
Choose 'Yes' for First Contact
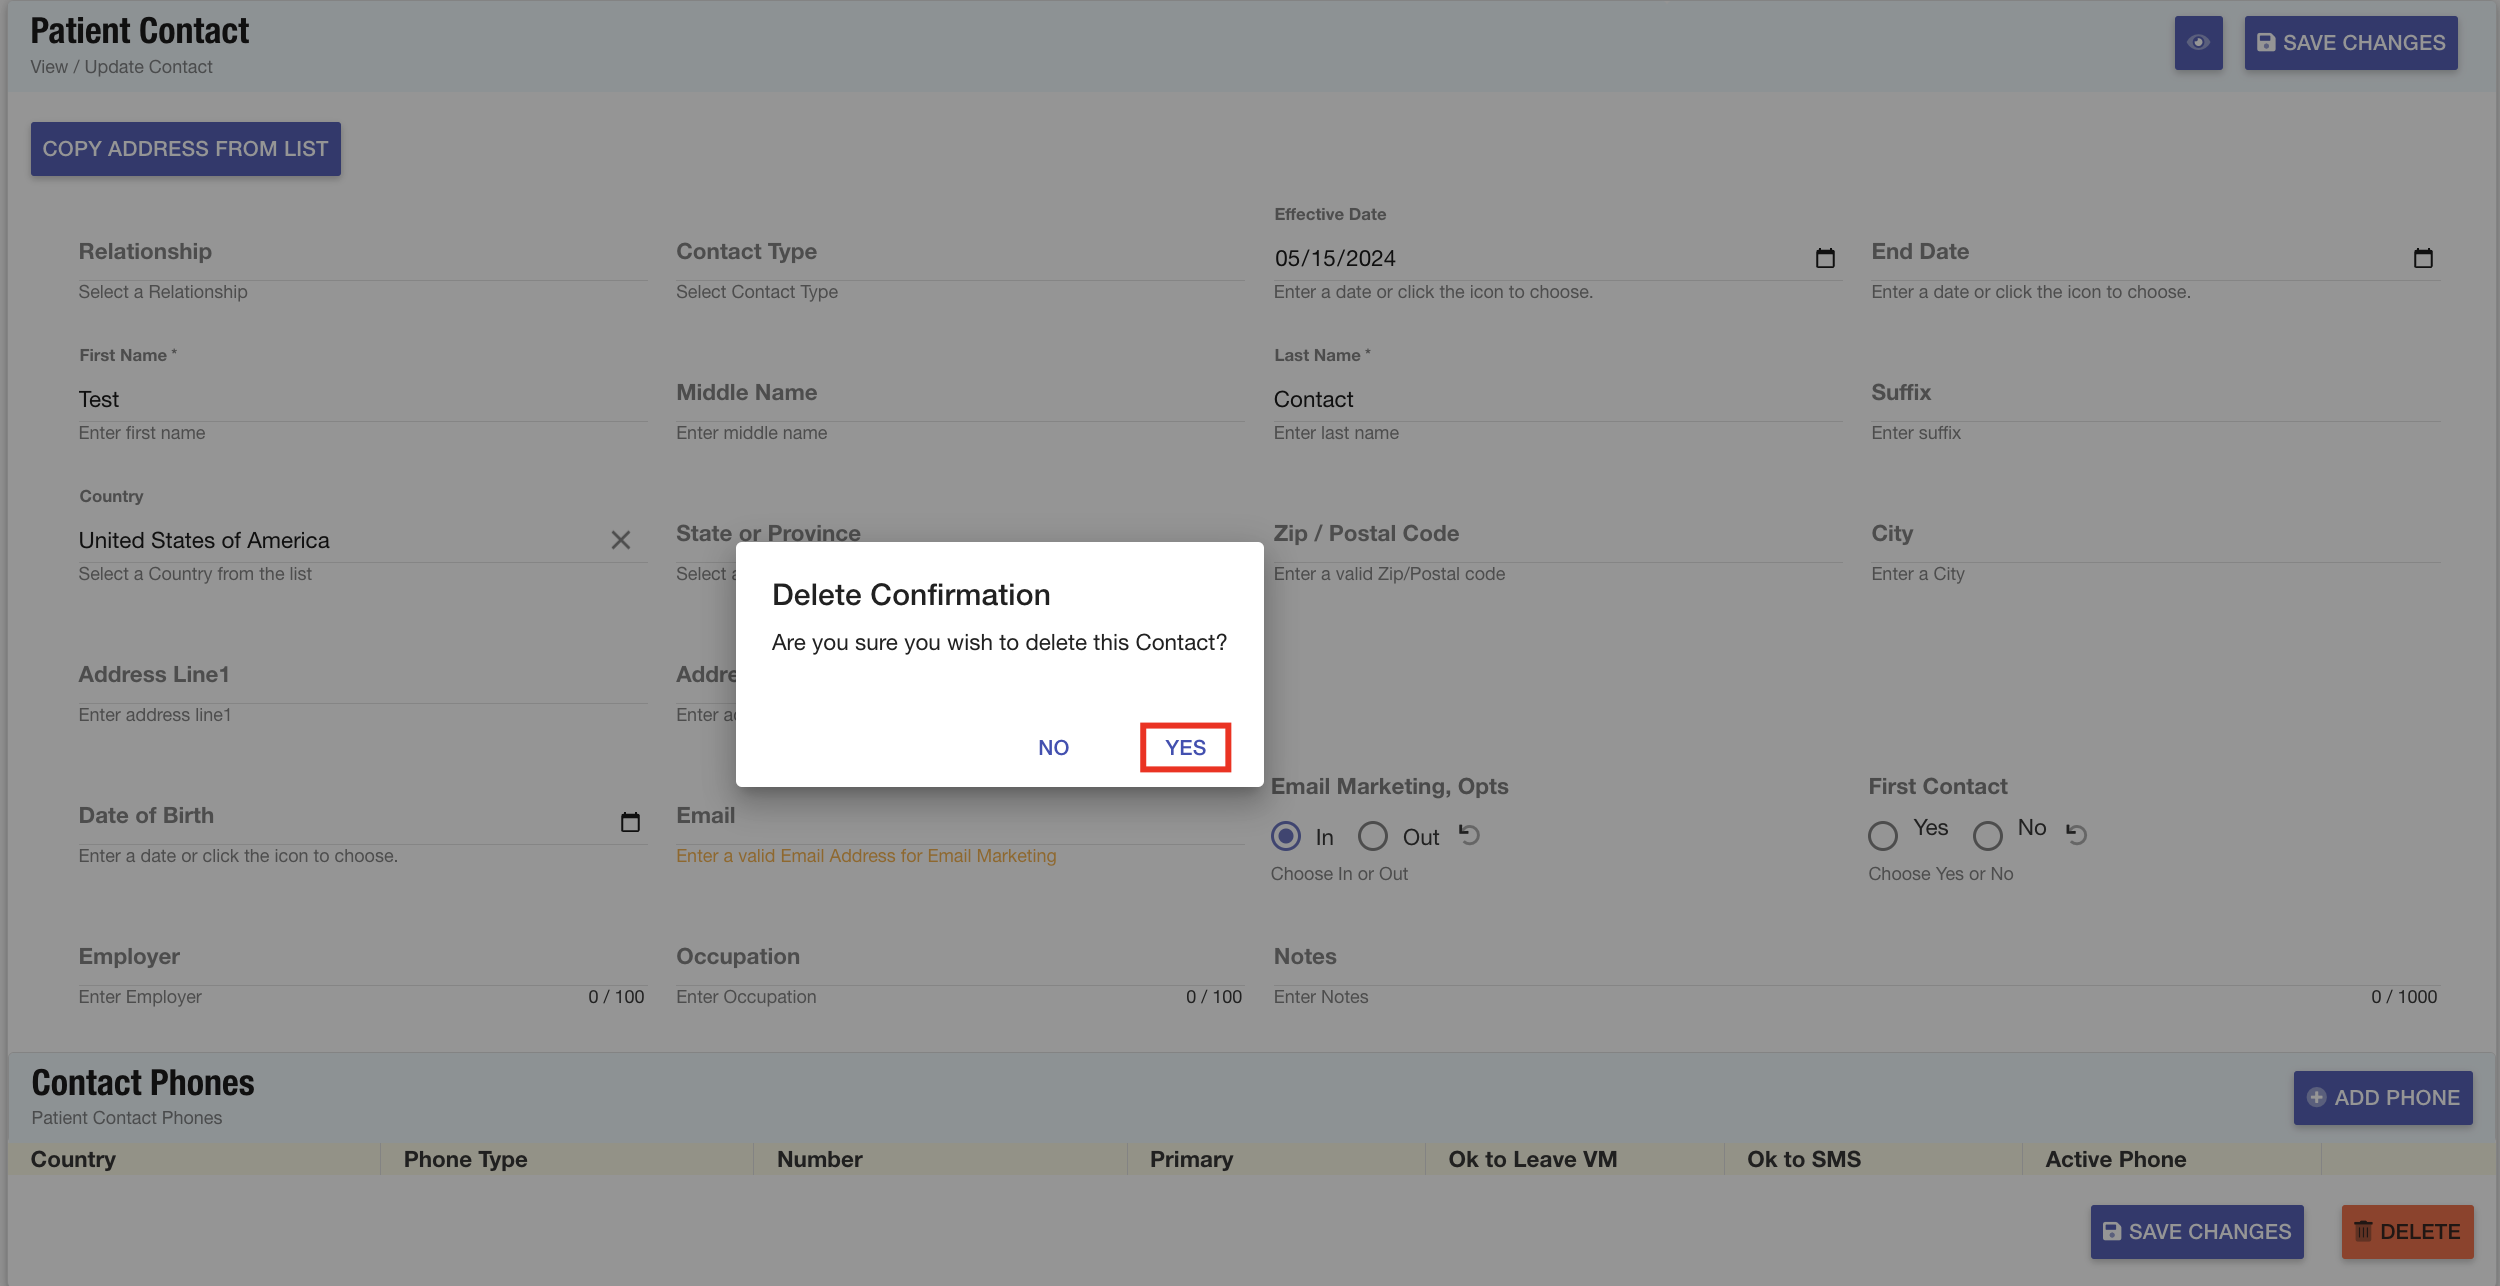coord(1882,835)
